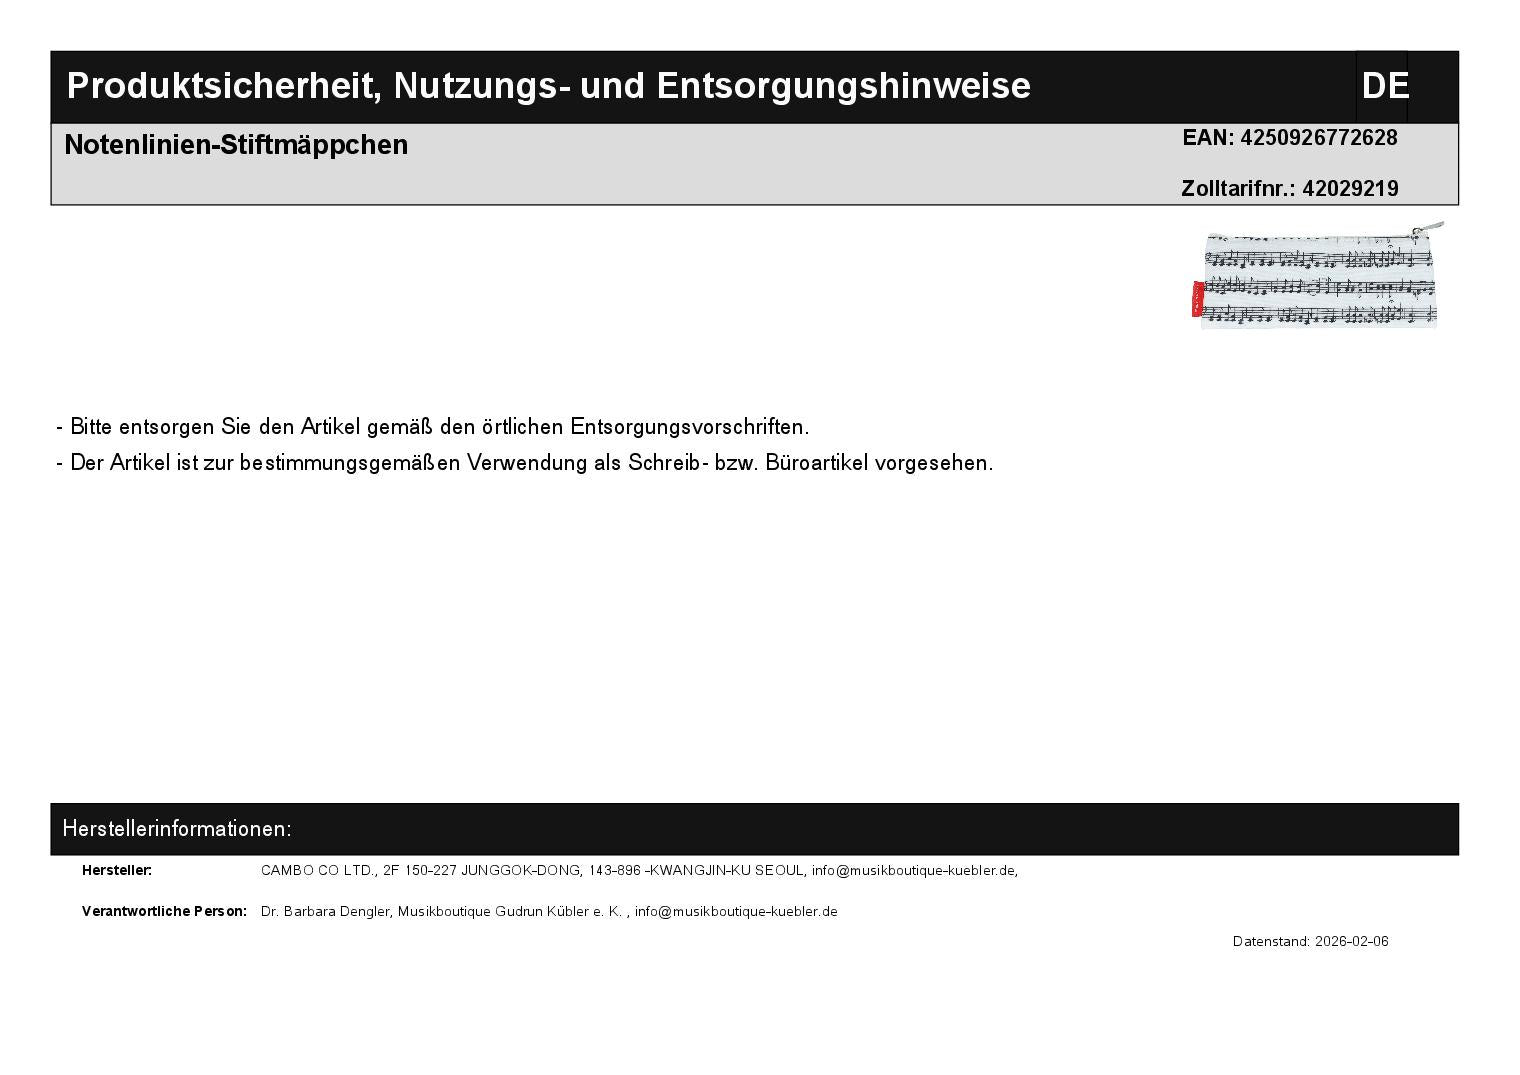Click the Verantwortliche Person label
Viewport: 1520px width, 1075px height.
(x=164, y=911)
